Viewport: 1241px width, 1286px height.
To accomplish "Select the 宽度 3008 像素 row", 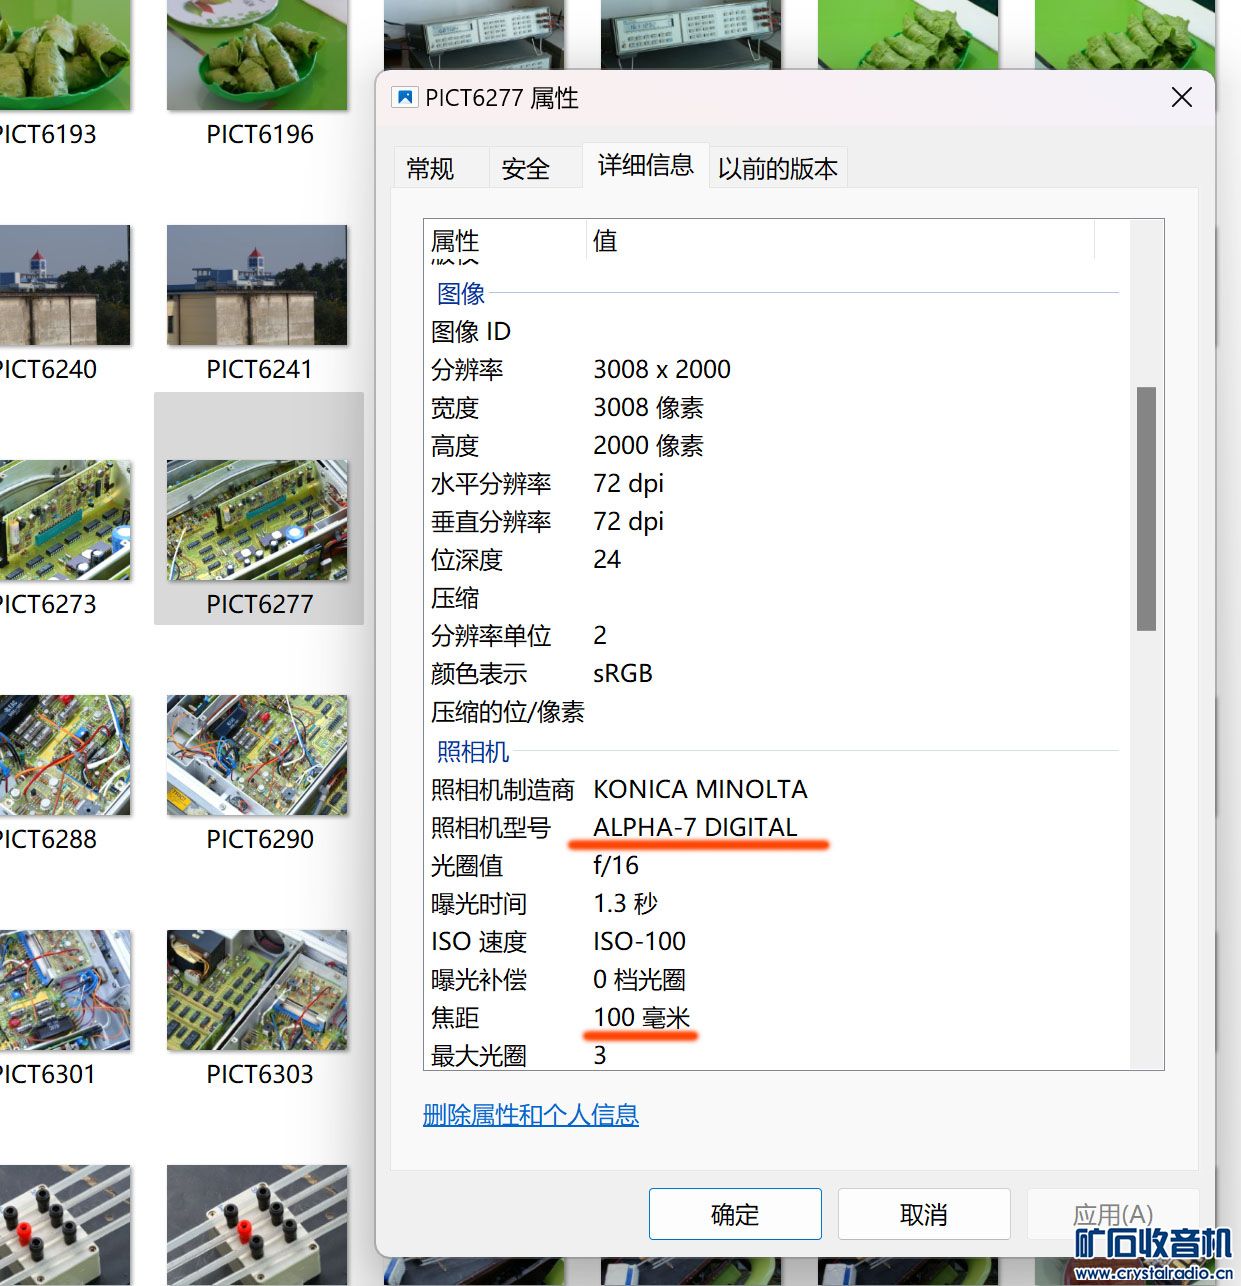I will (x=775, y=407).
